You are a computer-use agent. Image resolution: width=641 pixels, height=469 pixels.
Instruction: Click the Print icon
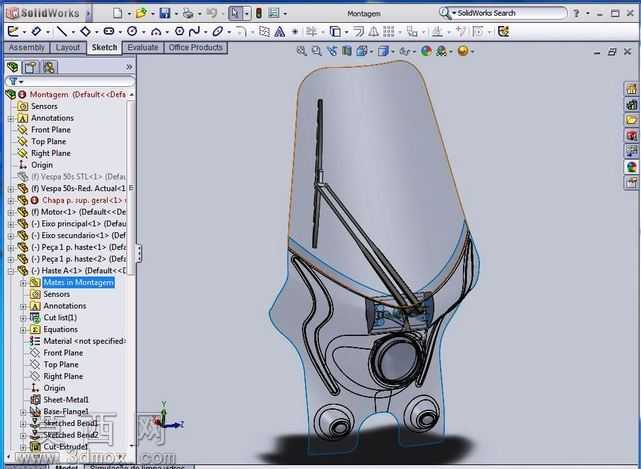[188, 13]
